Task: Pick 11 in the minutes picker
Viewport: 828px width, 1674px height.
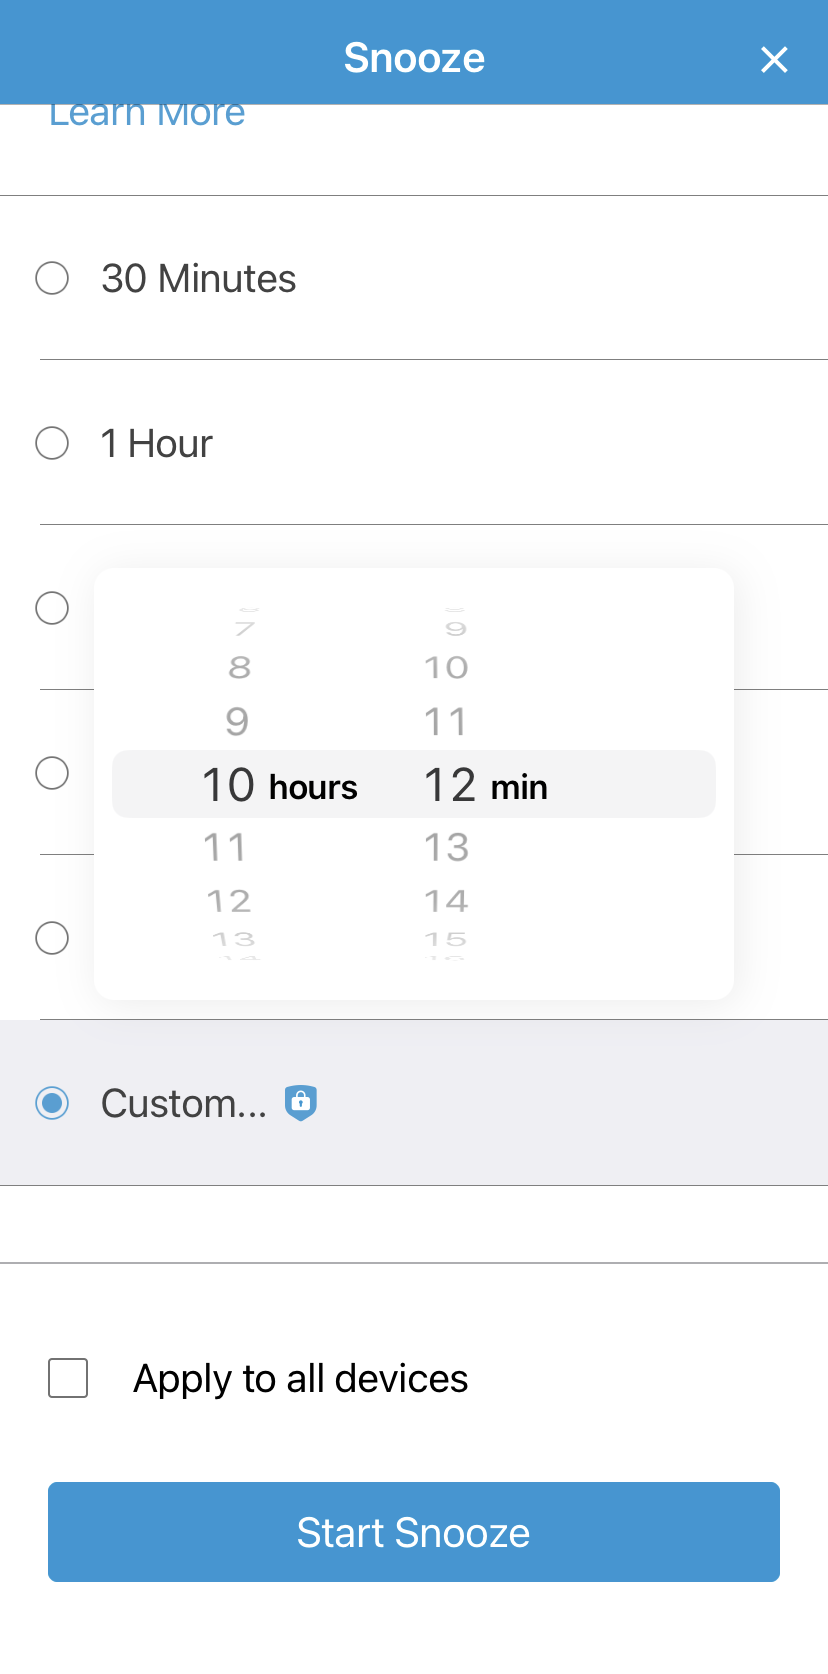Action: click(x=446, y=722)
